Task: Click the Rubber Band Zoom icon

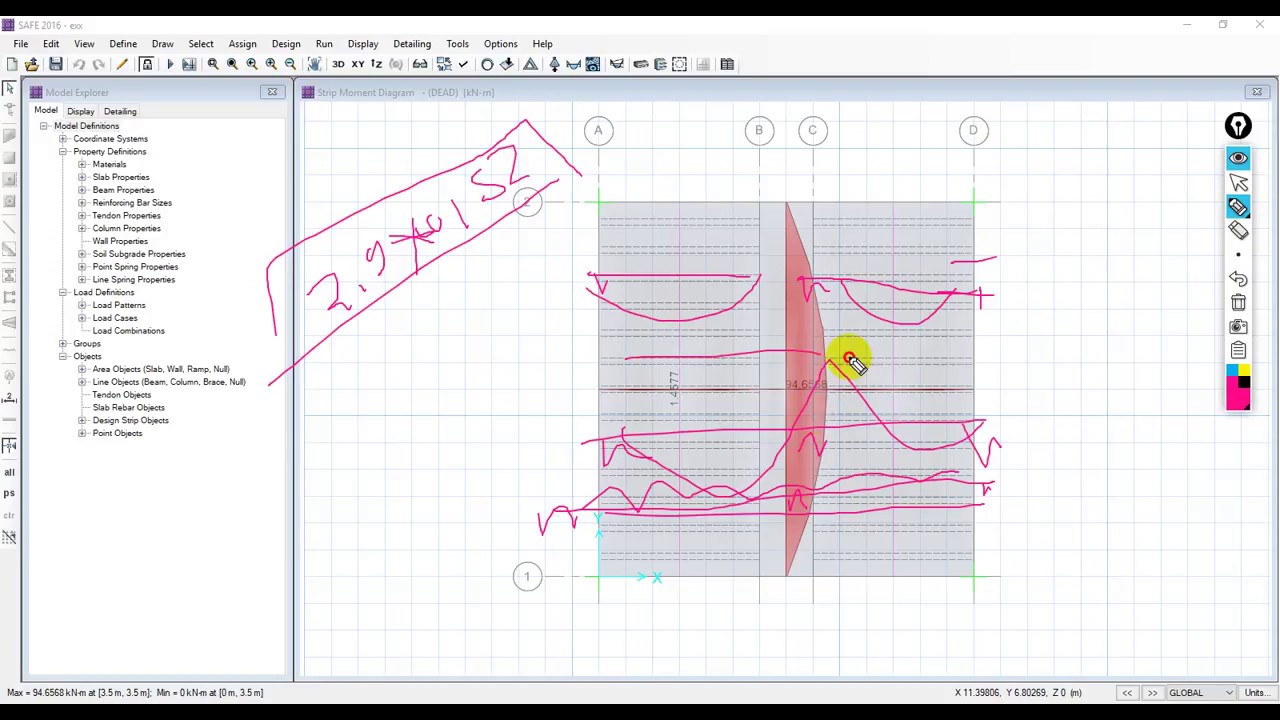Action: (213, 64)
